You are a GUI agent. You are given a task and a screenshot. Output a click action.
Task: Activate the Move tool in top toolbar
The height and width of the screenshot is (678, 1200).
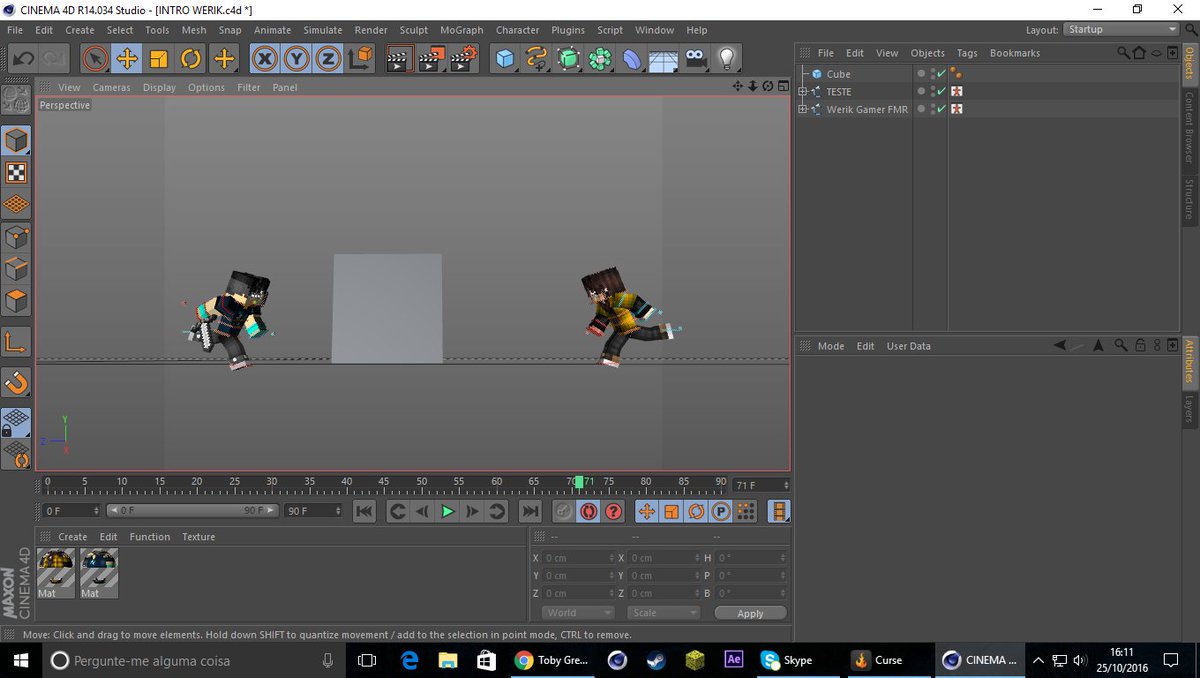click(127, 59)
